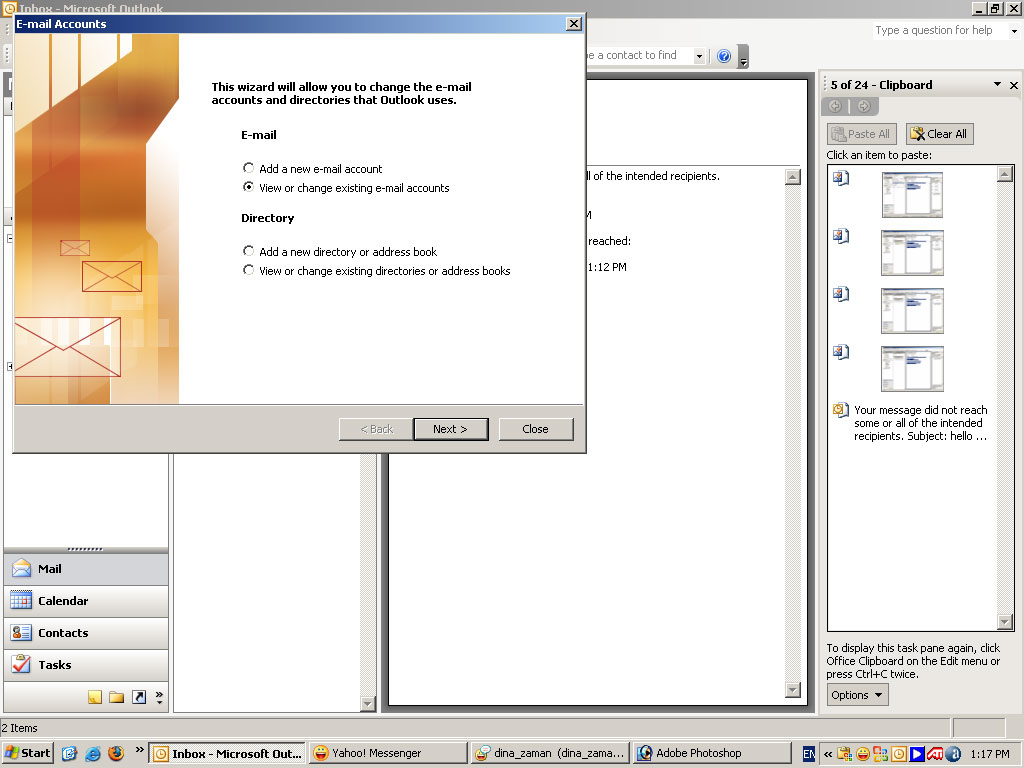Screen dimensions: 1024x768
Task: Click the taskbar clock showing 1:17 PM
Action: (x=989, y=754)
